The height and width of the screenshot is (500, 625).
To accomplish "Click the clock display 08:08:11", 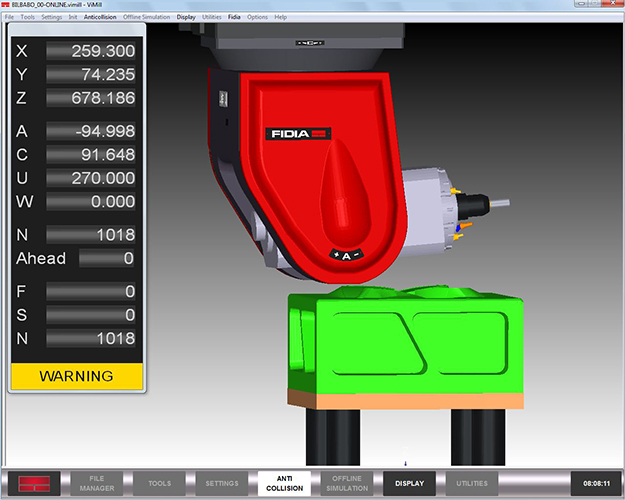I will point(594,484).
